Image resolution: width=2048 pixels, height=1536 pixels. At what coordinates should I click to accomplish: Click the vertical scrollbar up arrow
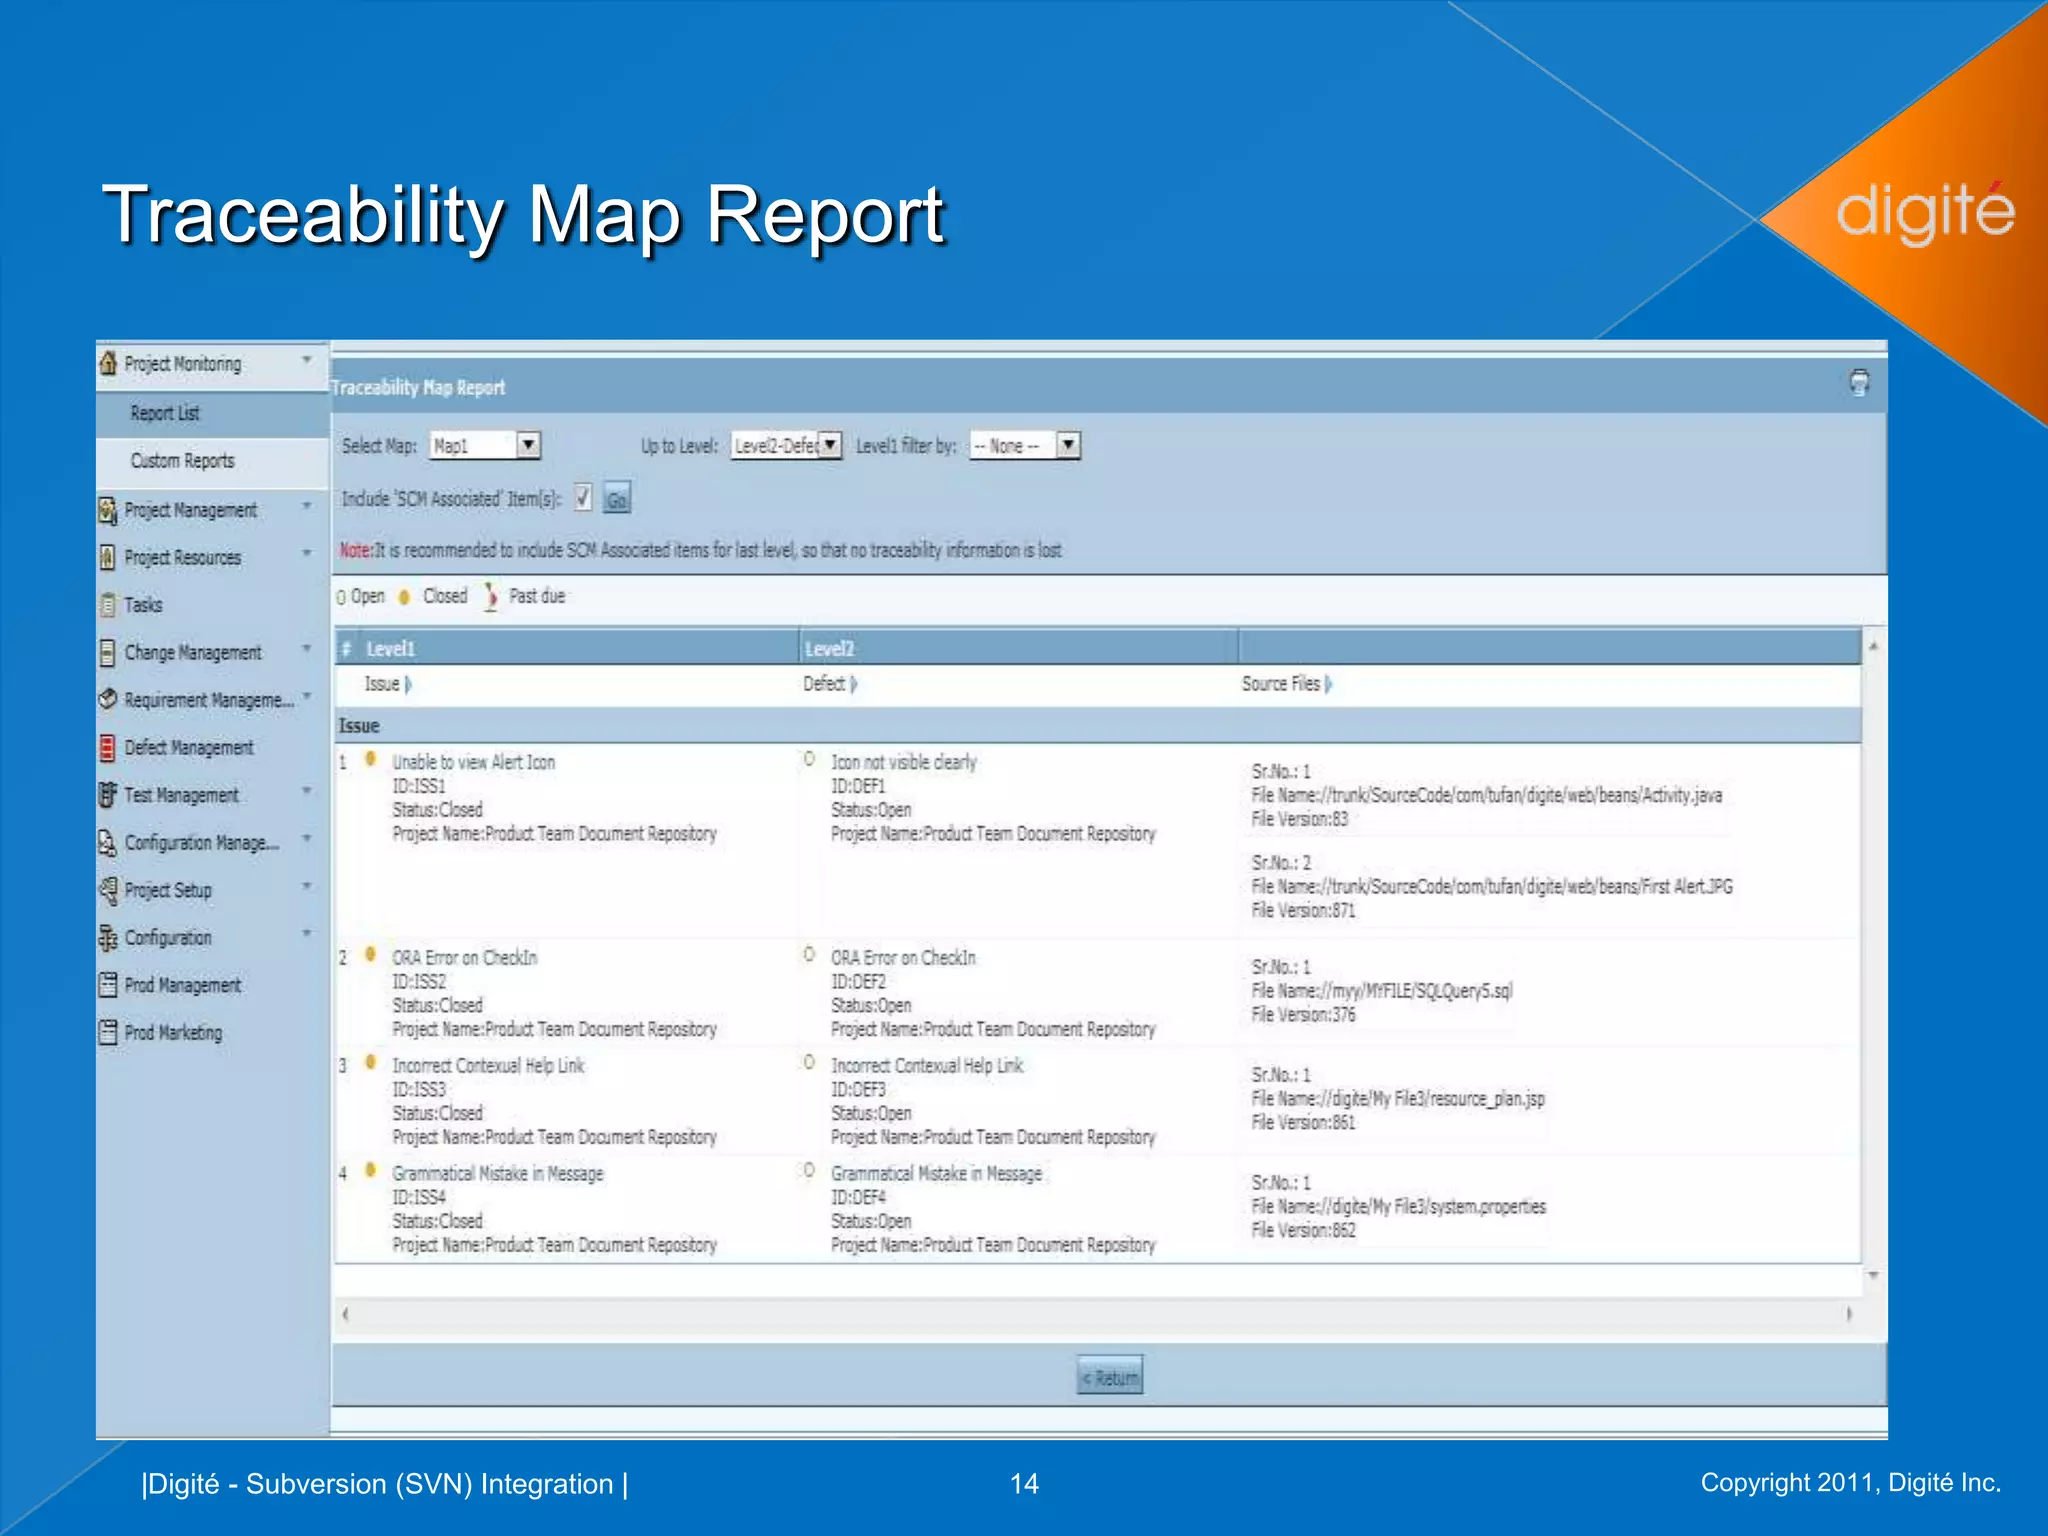click(1873, 646)
